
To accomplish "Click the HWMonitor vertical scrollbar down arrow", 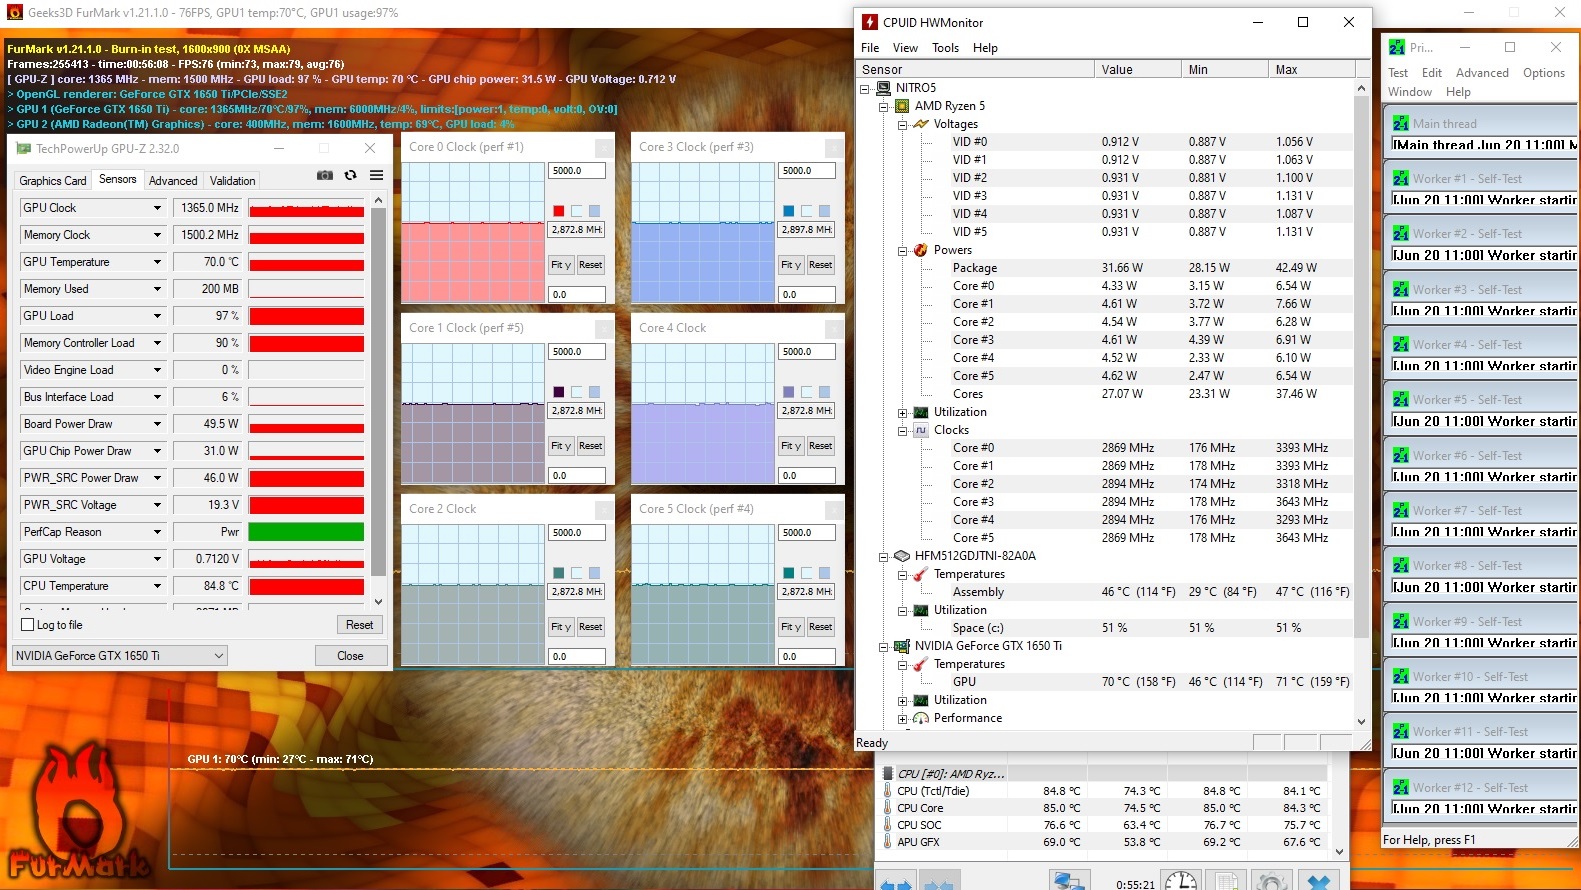I will [x=1361, y=721].
